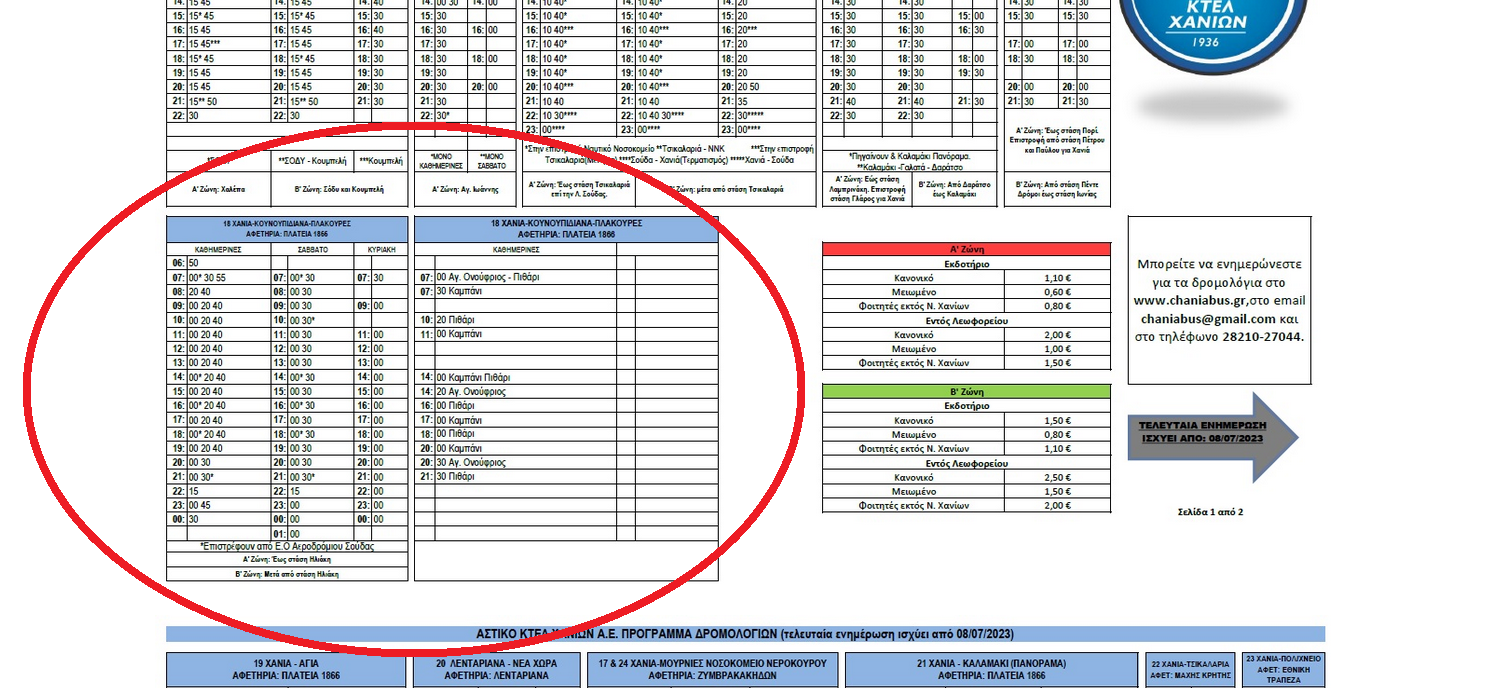The image size is (1507, 688).
Task: Click the '**ΜΟΝΟ ΣΑΒΒΑΤΟ' footnote cell
Action: click(491, 161)
